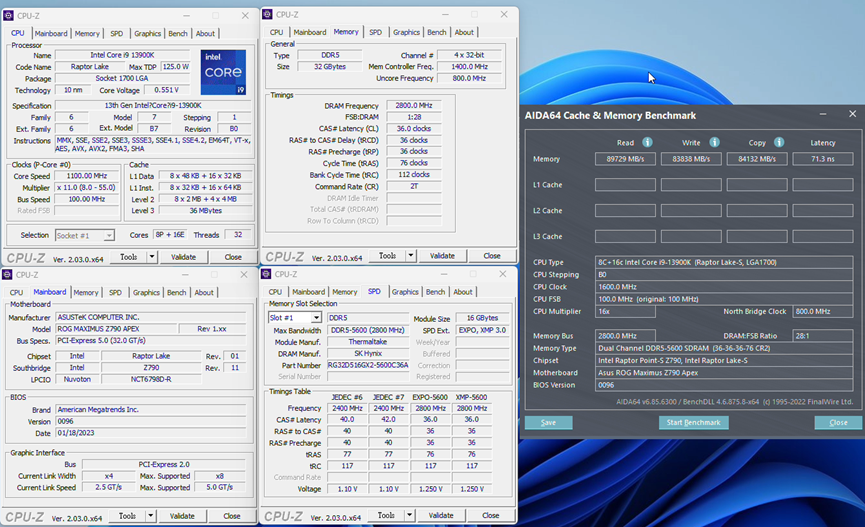865x527 pixels.
Task: Expand the Tools arrow in the Memory window
Action: [x=410, y=255]
